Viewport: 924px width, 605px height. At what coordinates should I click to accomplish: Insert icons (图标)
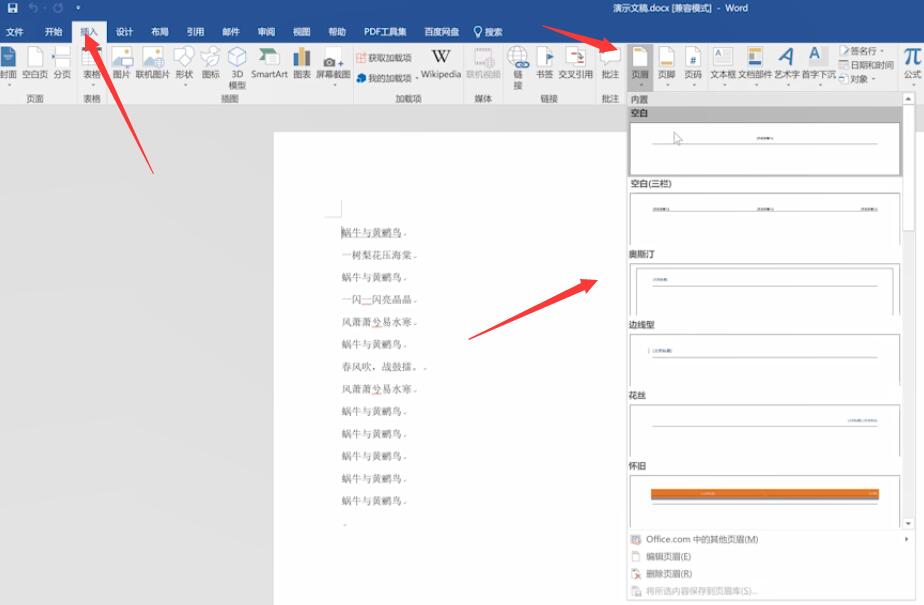coord(210,64)
